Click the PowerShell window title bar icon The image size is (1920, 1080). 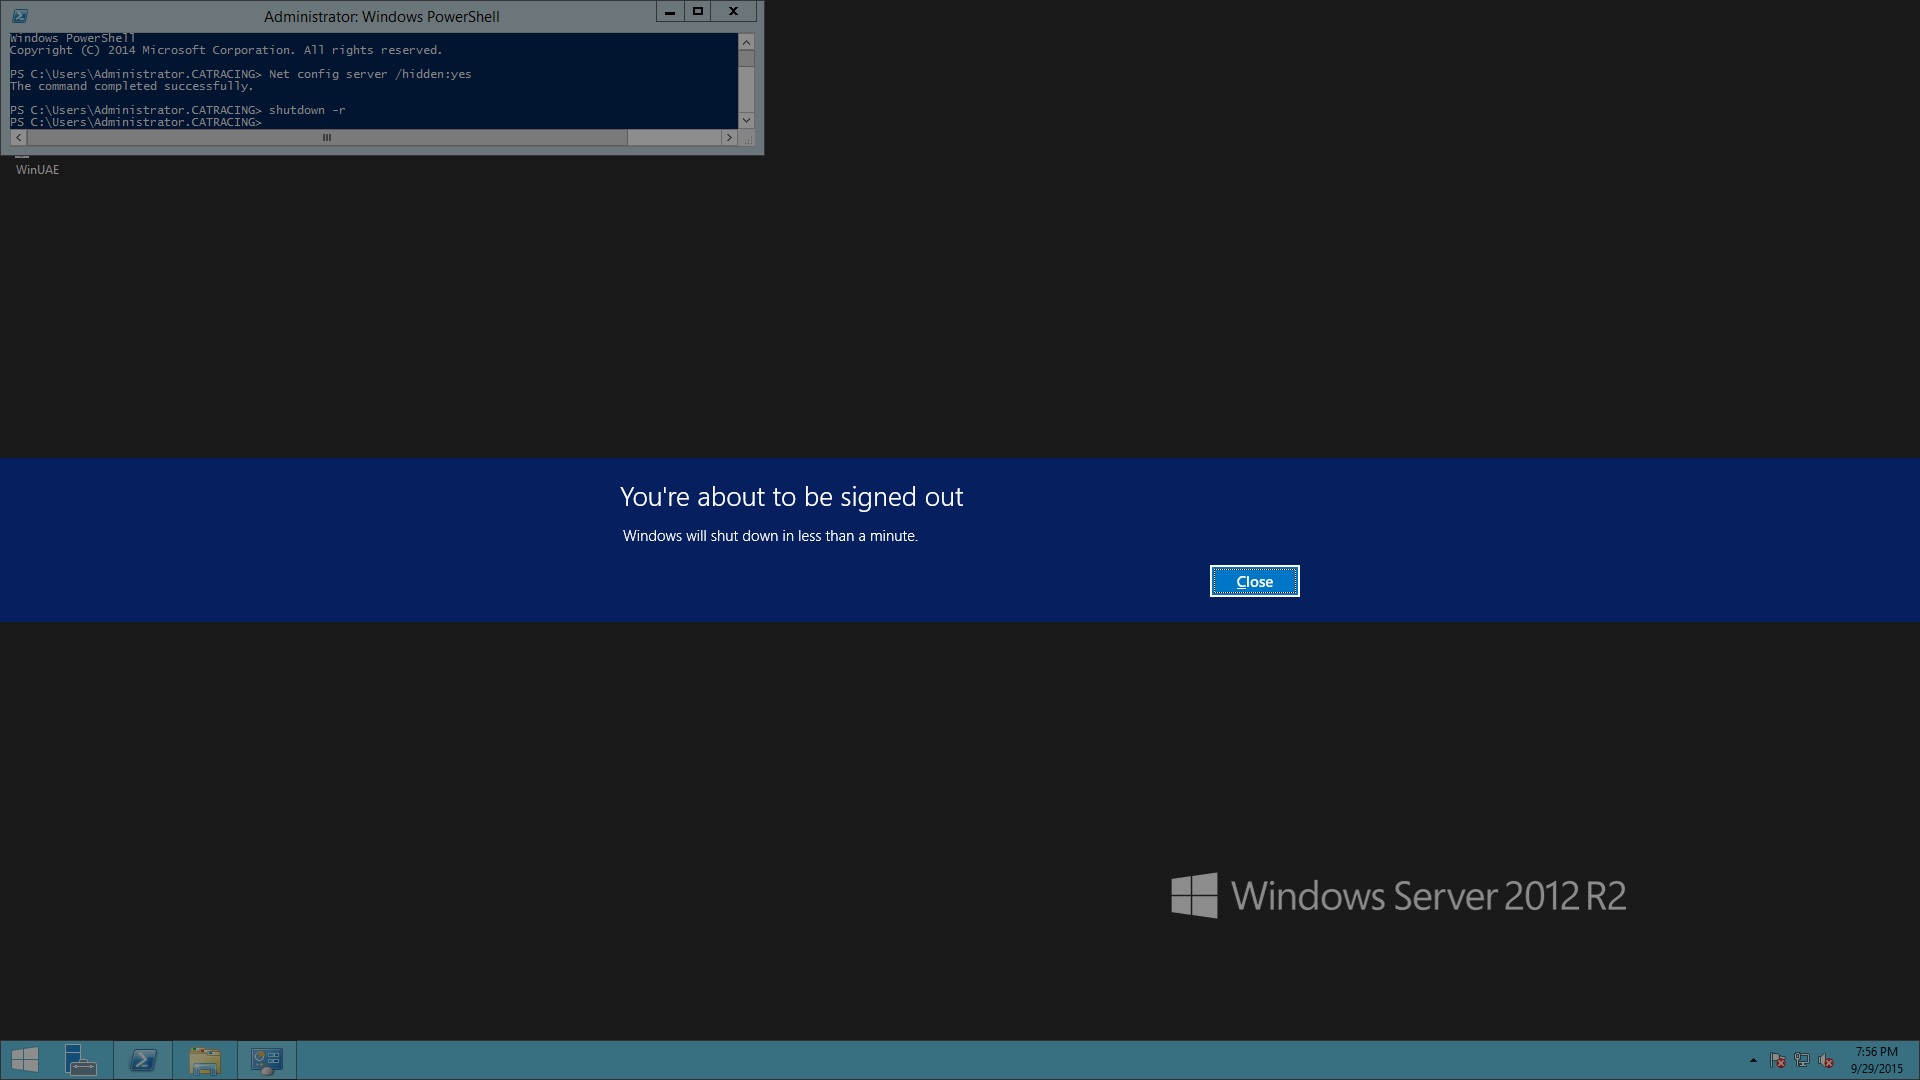19,16
